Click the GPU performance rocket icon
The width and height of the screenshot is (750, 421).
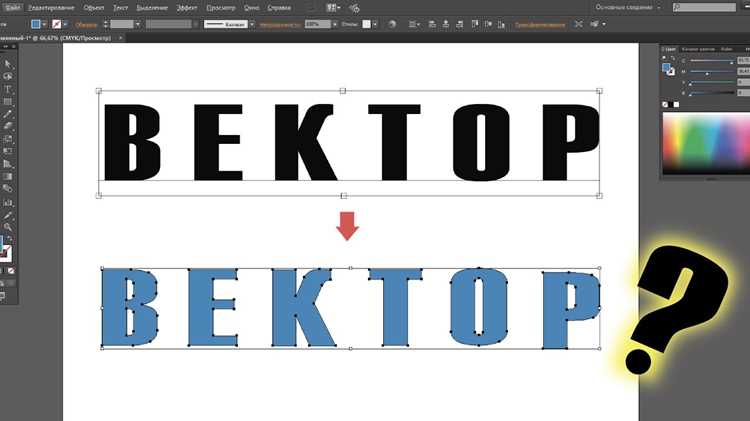click(354, 8)
